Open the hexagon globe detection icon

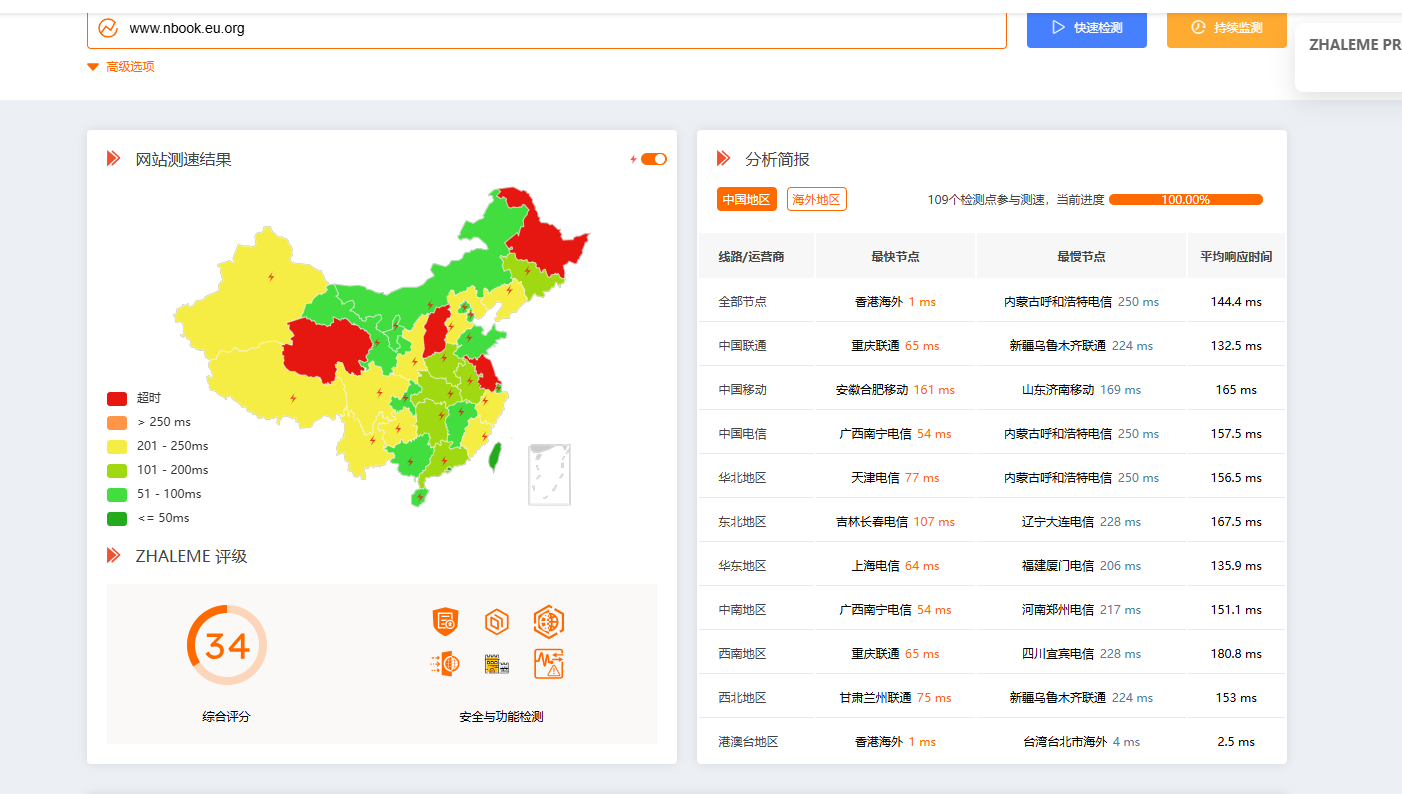tap(549, 621)
